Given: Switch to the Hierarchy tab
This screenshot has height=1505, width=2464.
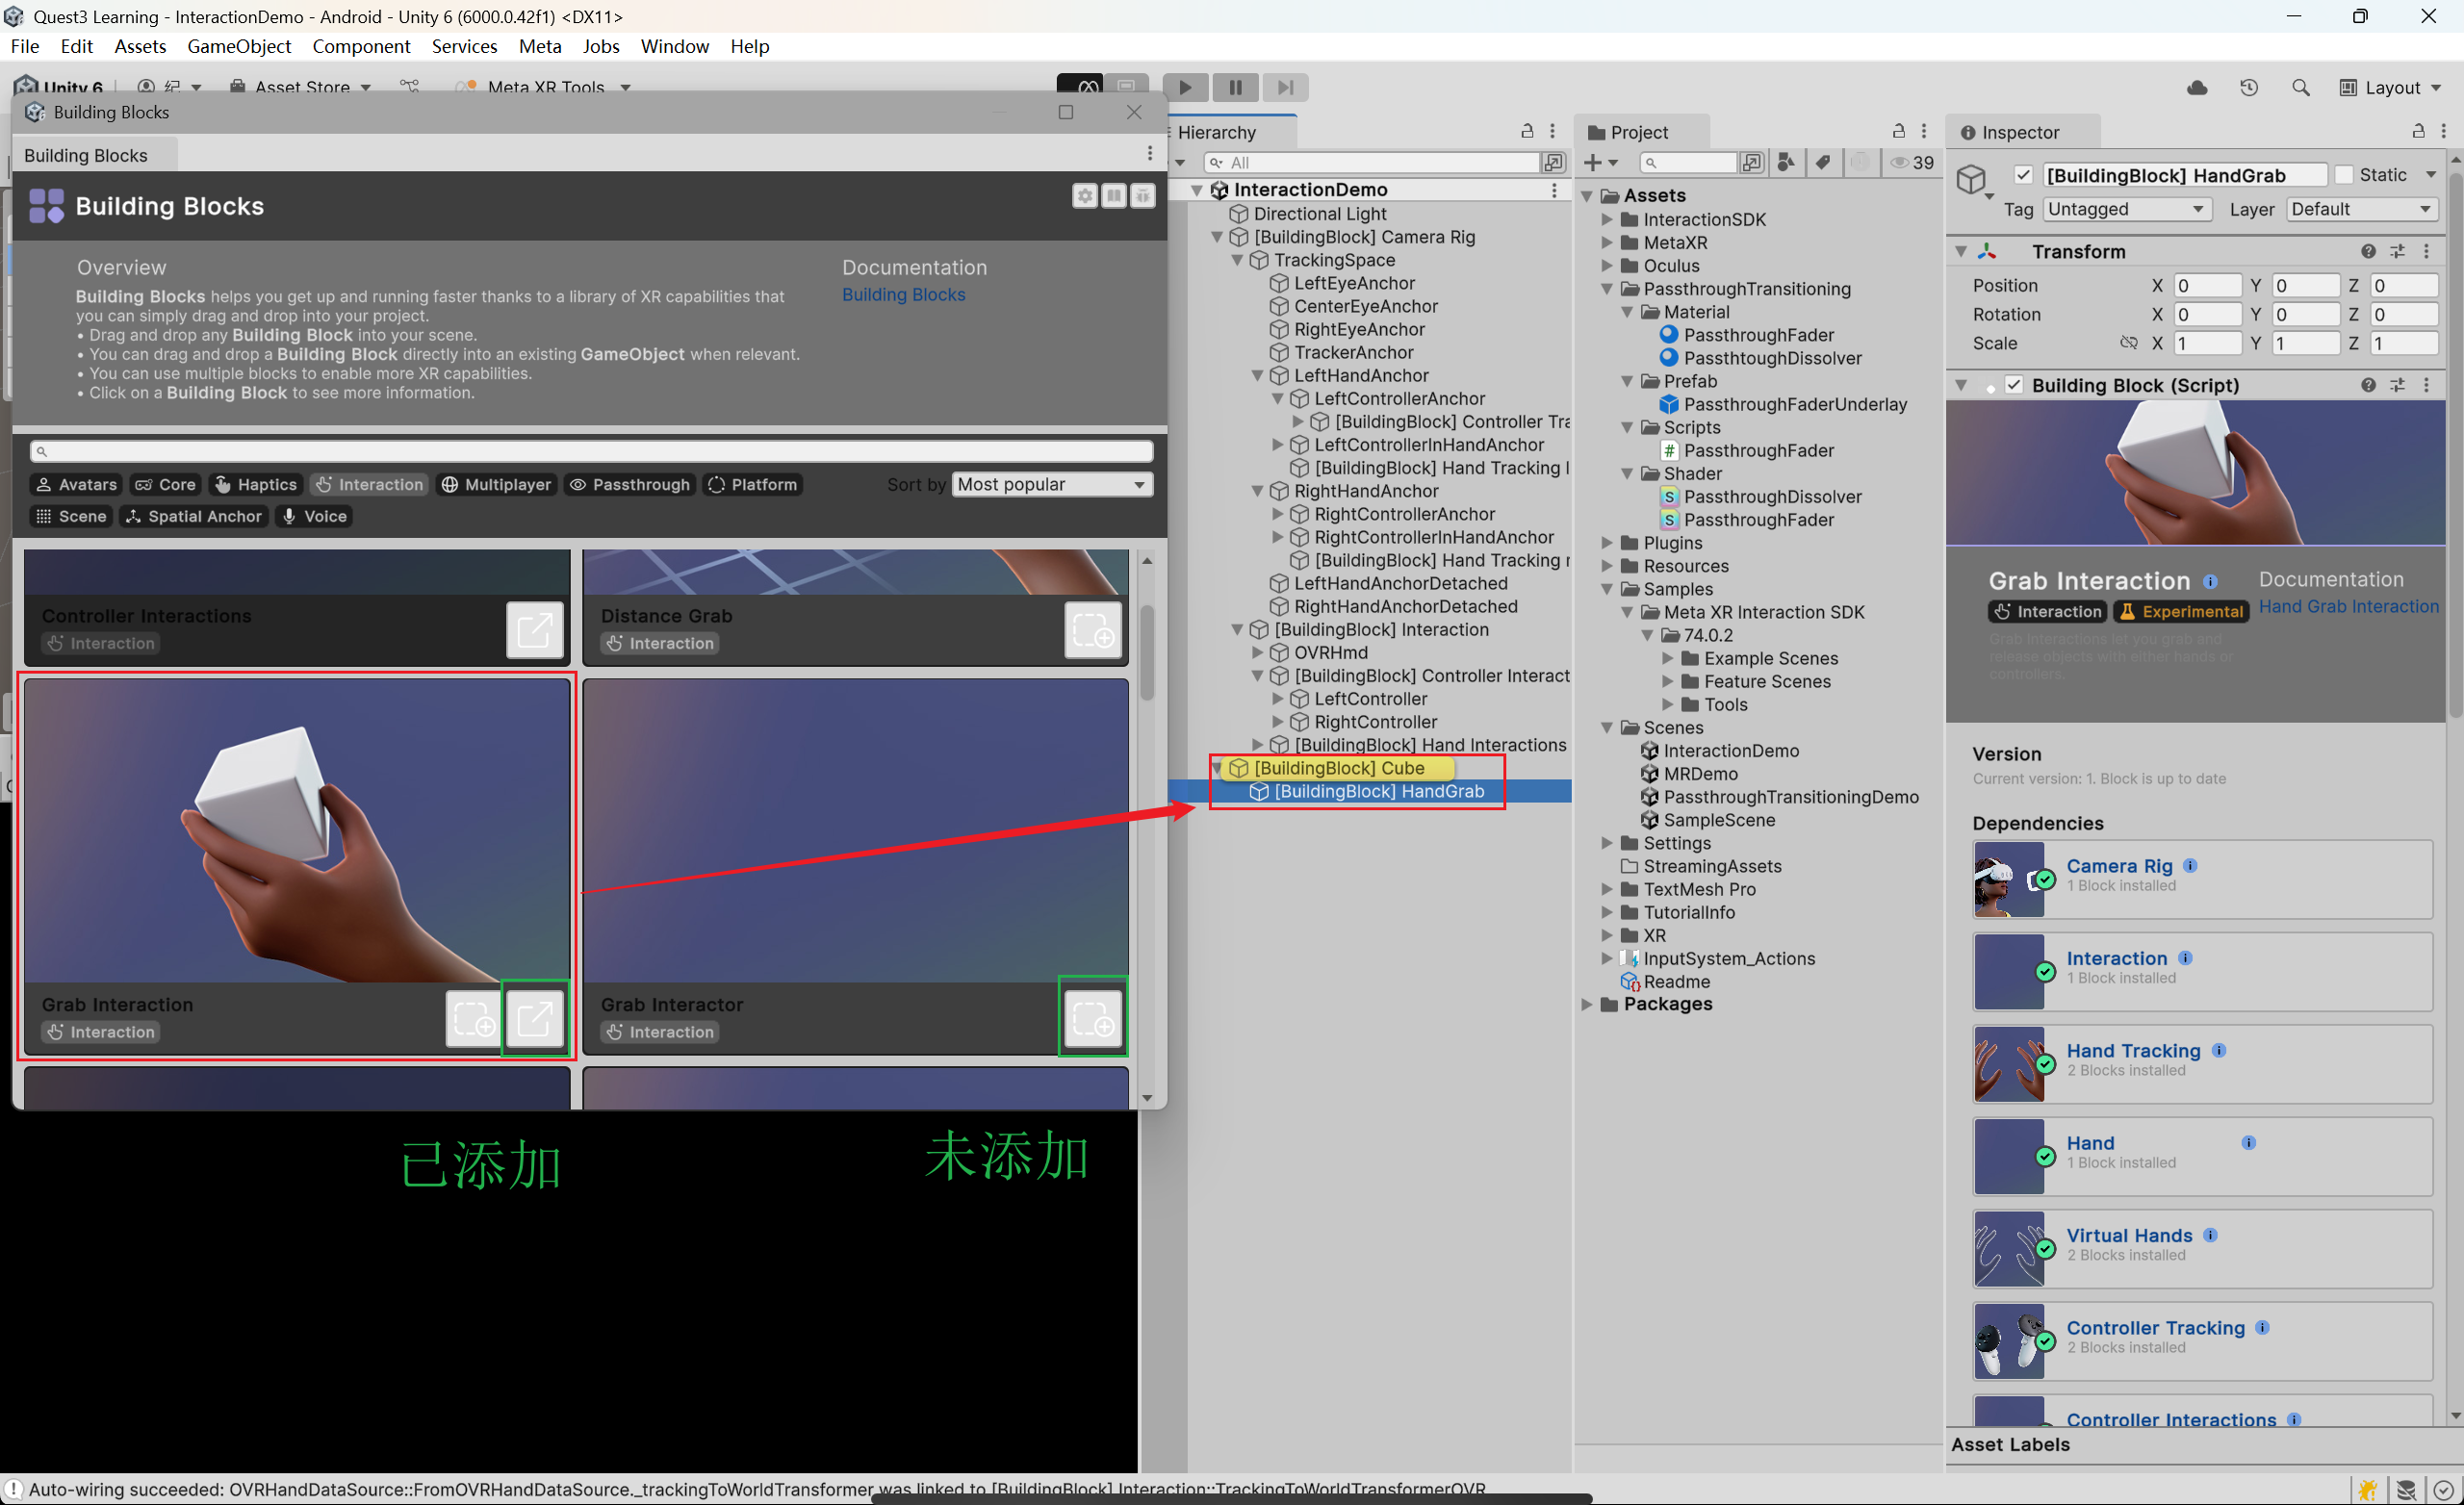Looking at the screenshot, I should pos(1217,132).
